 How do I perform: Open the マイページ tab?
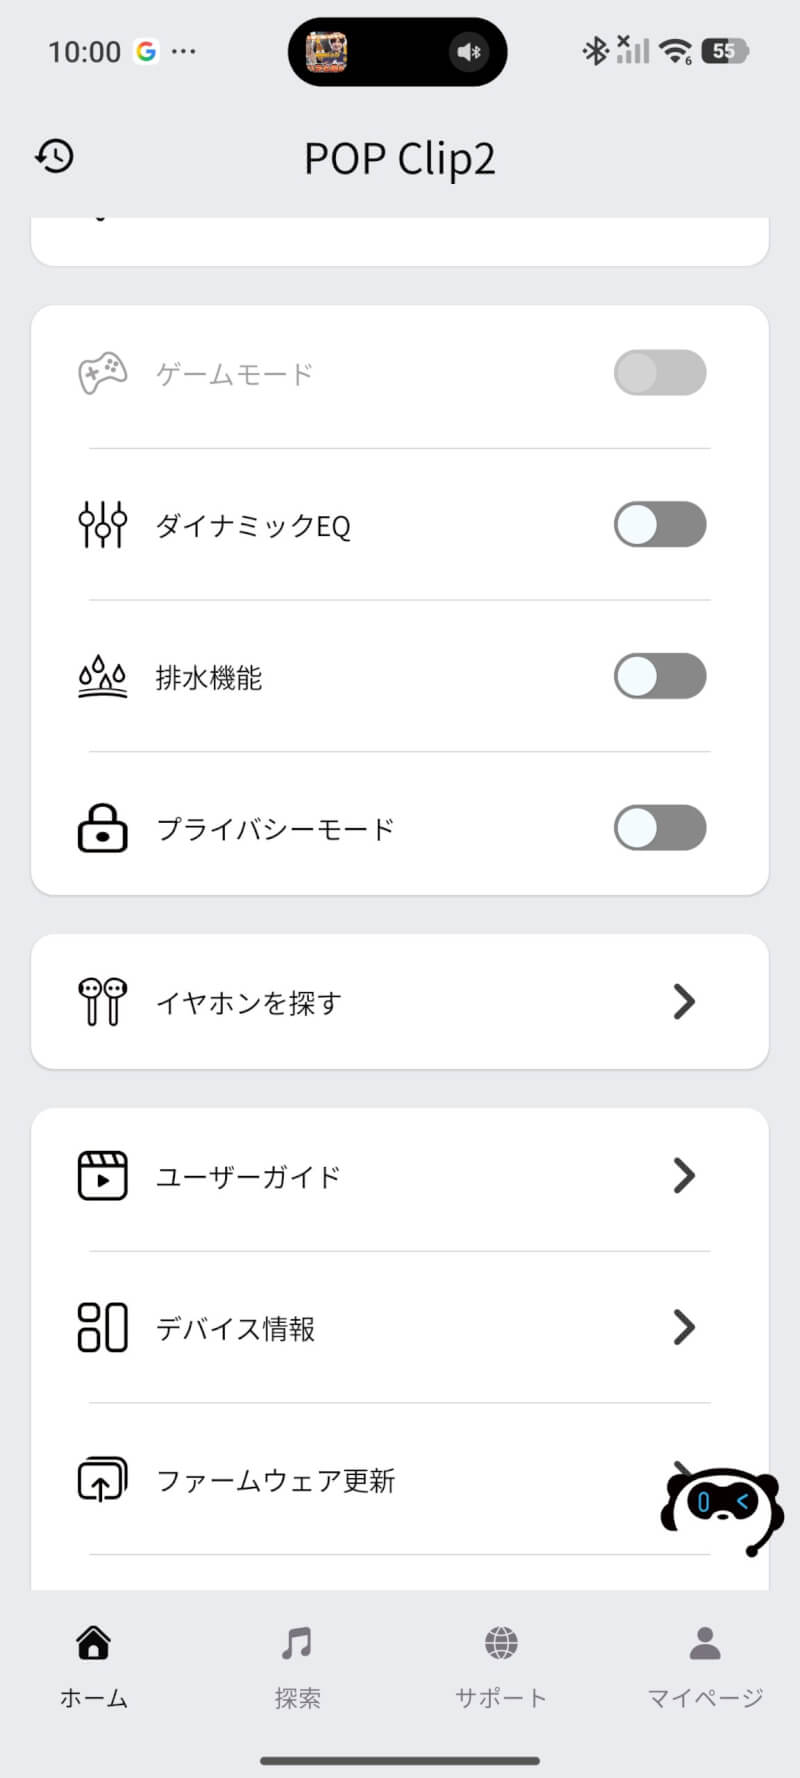[705, 1666]
